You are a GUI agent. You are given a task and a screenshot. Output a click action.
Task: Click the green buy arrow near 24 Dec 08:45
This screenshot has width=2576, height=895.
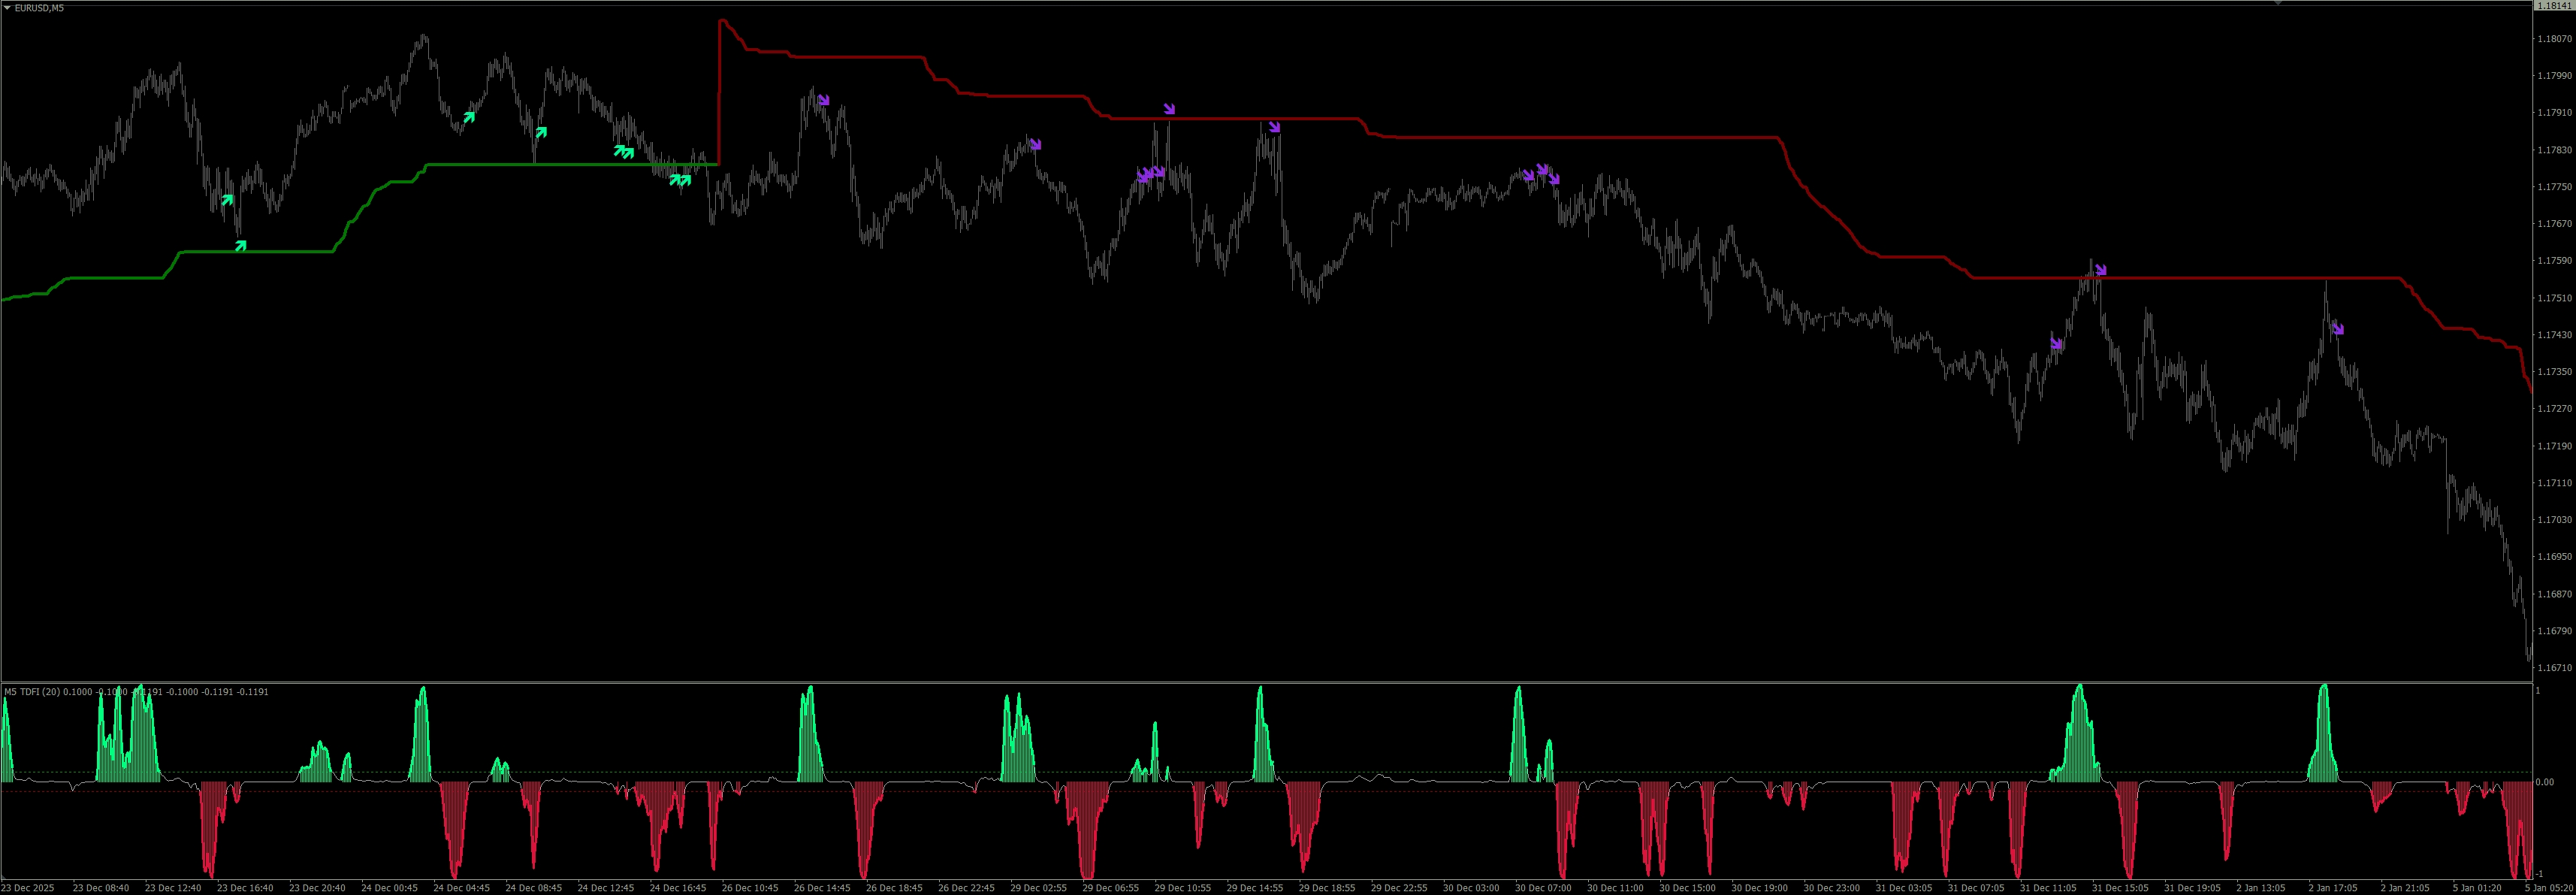(540, 132)
